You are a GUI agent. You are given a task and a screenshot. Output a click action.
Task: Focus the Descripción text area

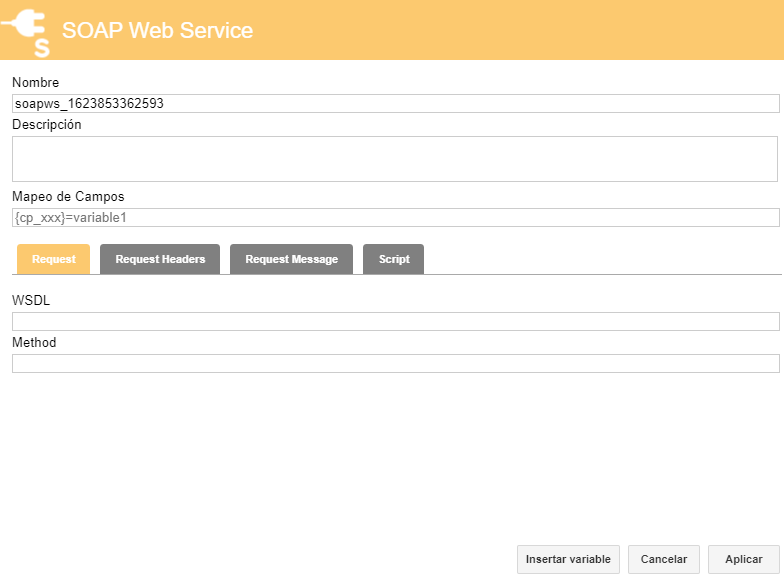tap(395, 159)
